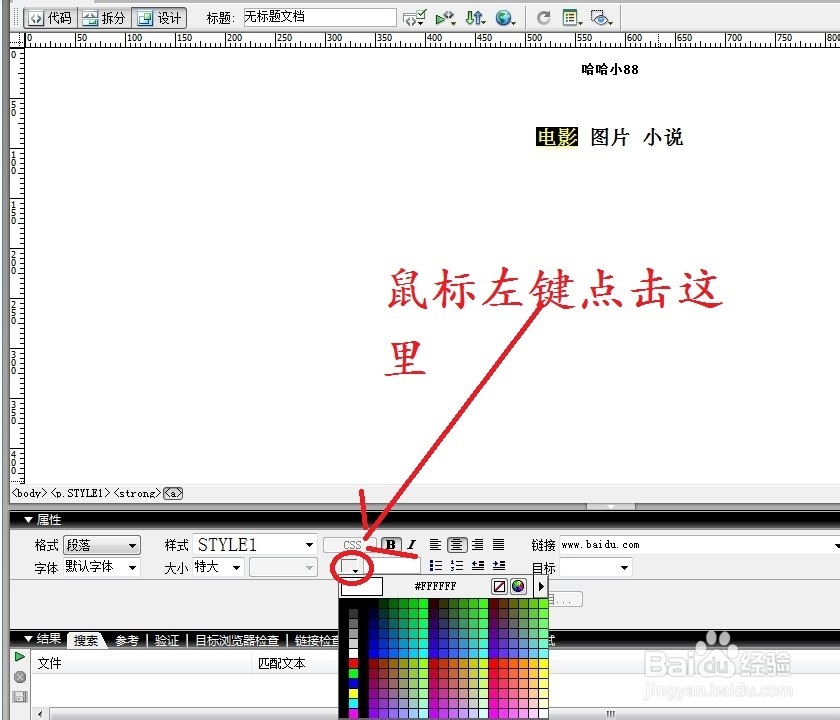Select the <strong> tag in tag selector

137,493
